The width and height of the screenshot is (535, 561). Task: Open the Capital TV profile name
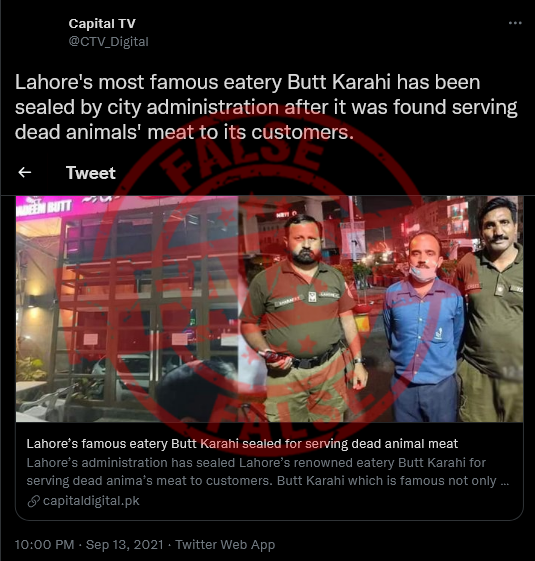tap(102, 24)
